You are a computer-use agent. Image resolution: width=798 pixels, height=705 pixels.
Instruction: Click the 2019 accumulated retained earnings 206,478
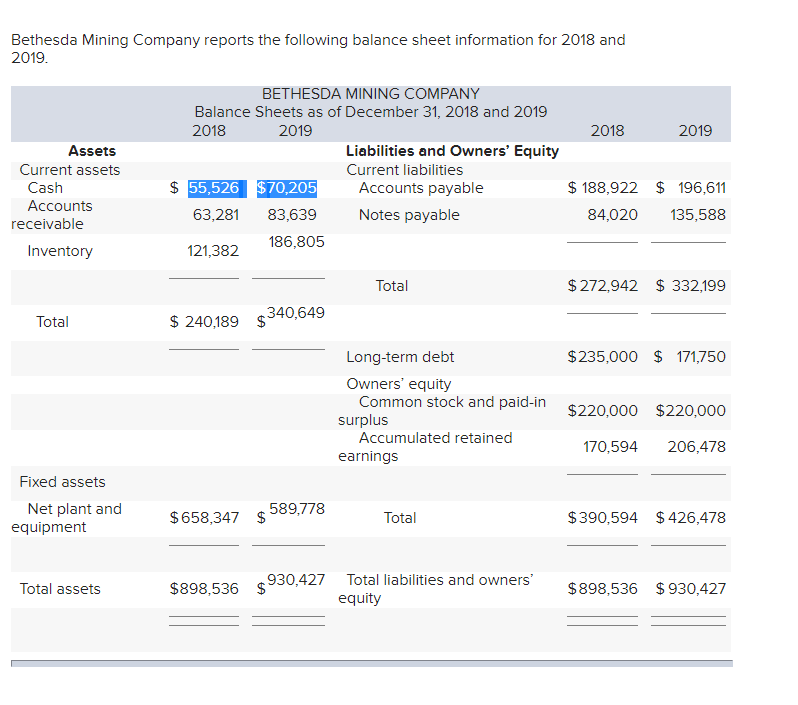(x=696, y=447)
